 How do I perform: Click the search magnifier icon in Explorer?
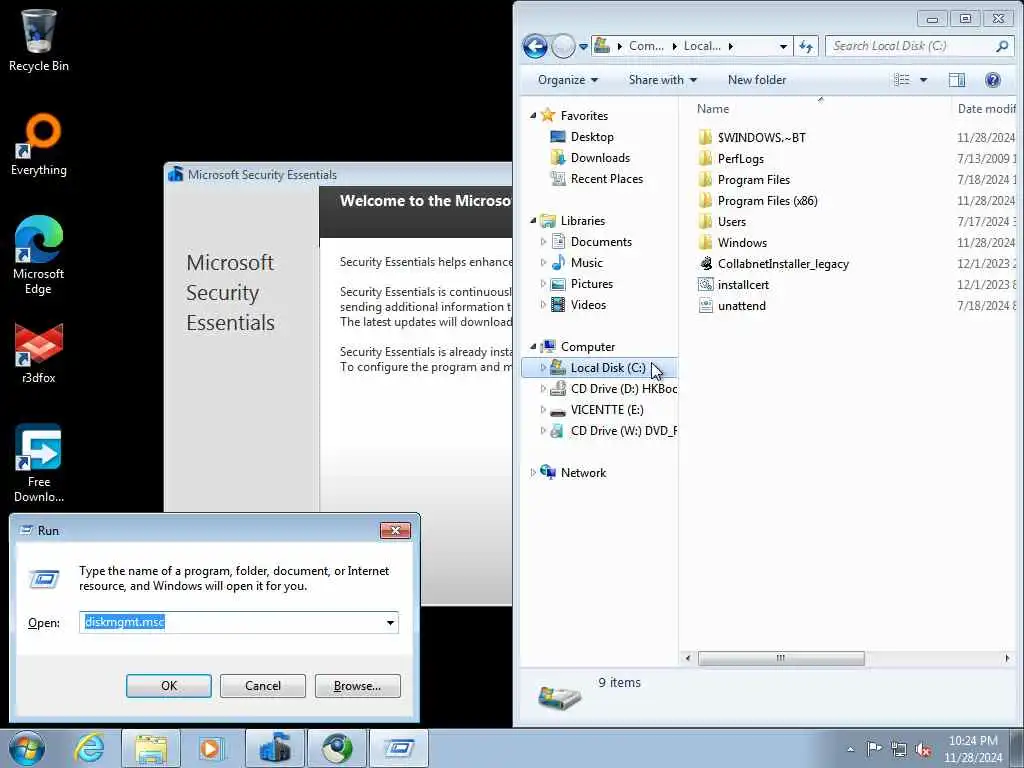1002,46
